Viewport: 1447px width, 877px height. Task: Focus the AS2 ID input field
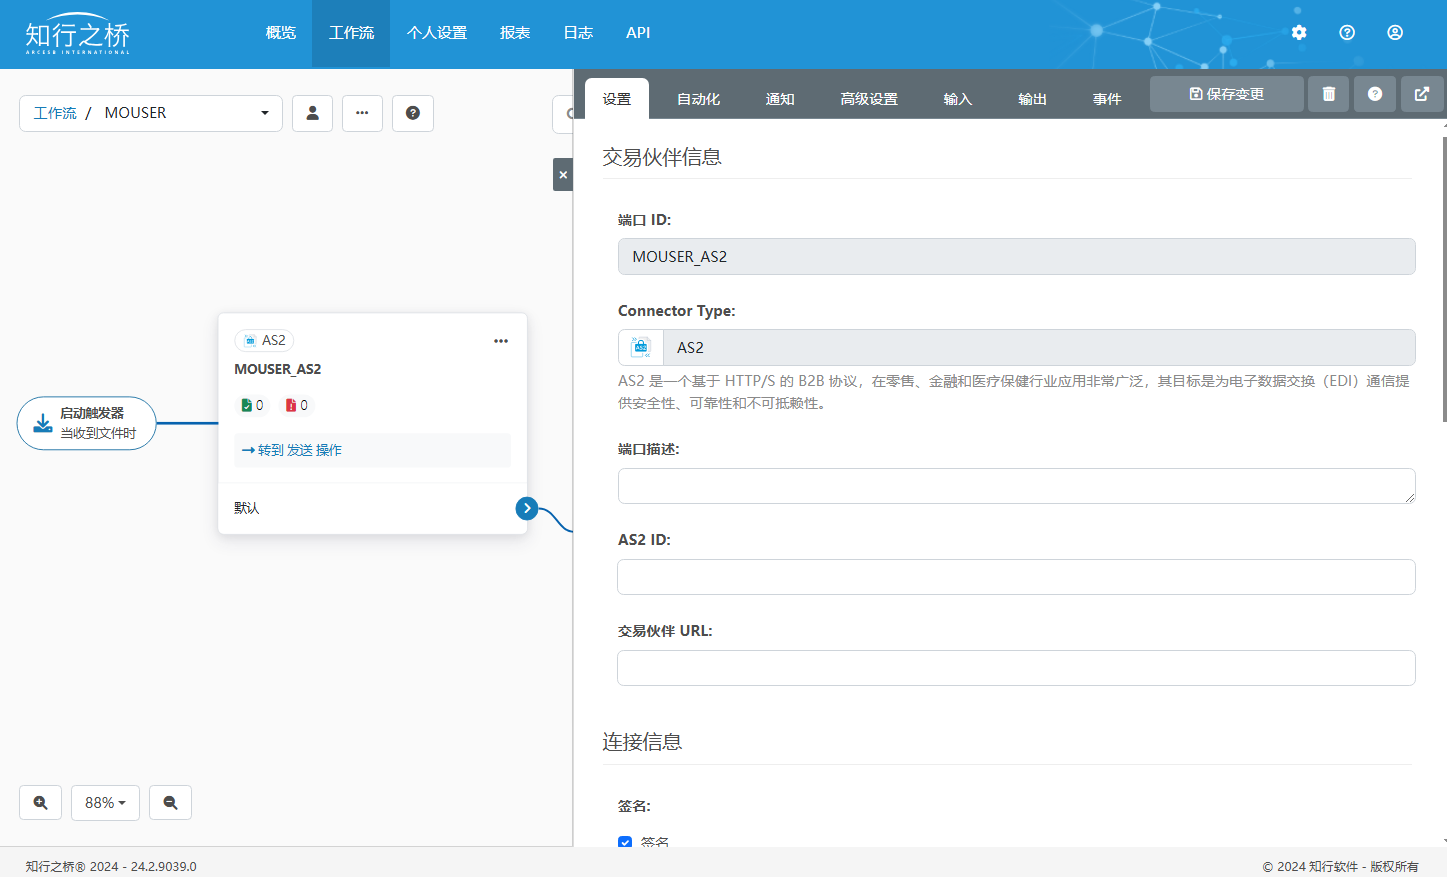coord(1016,577)
